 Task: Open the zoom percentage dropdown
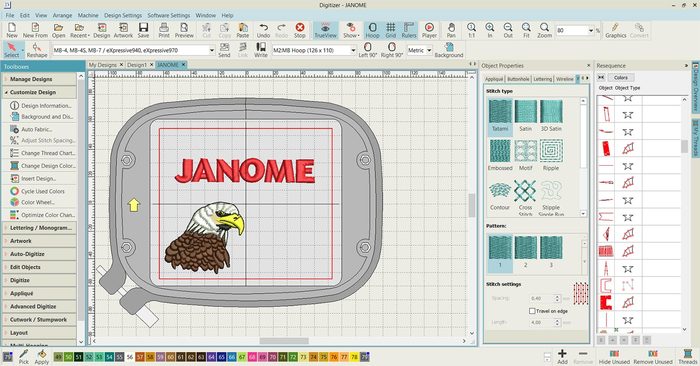coord(591,30)
